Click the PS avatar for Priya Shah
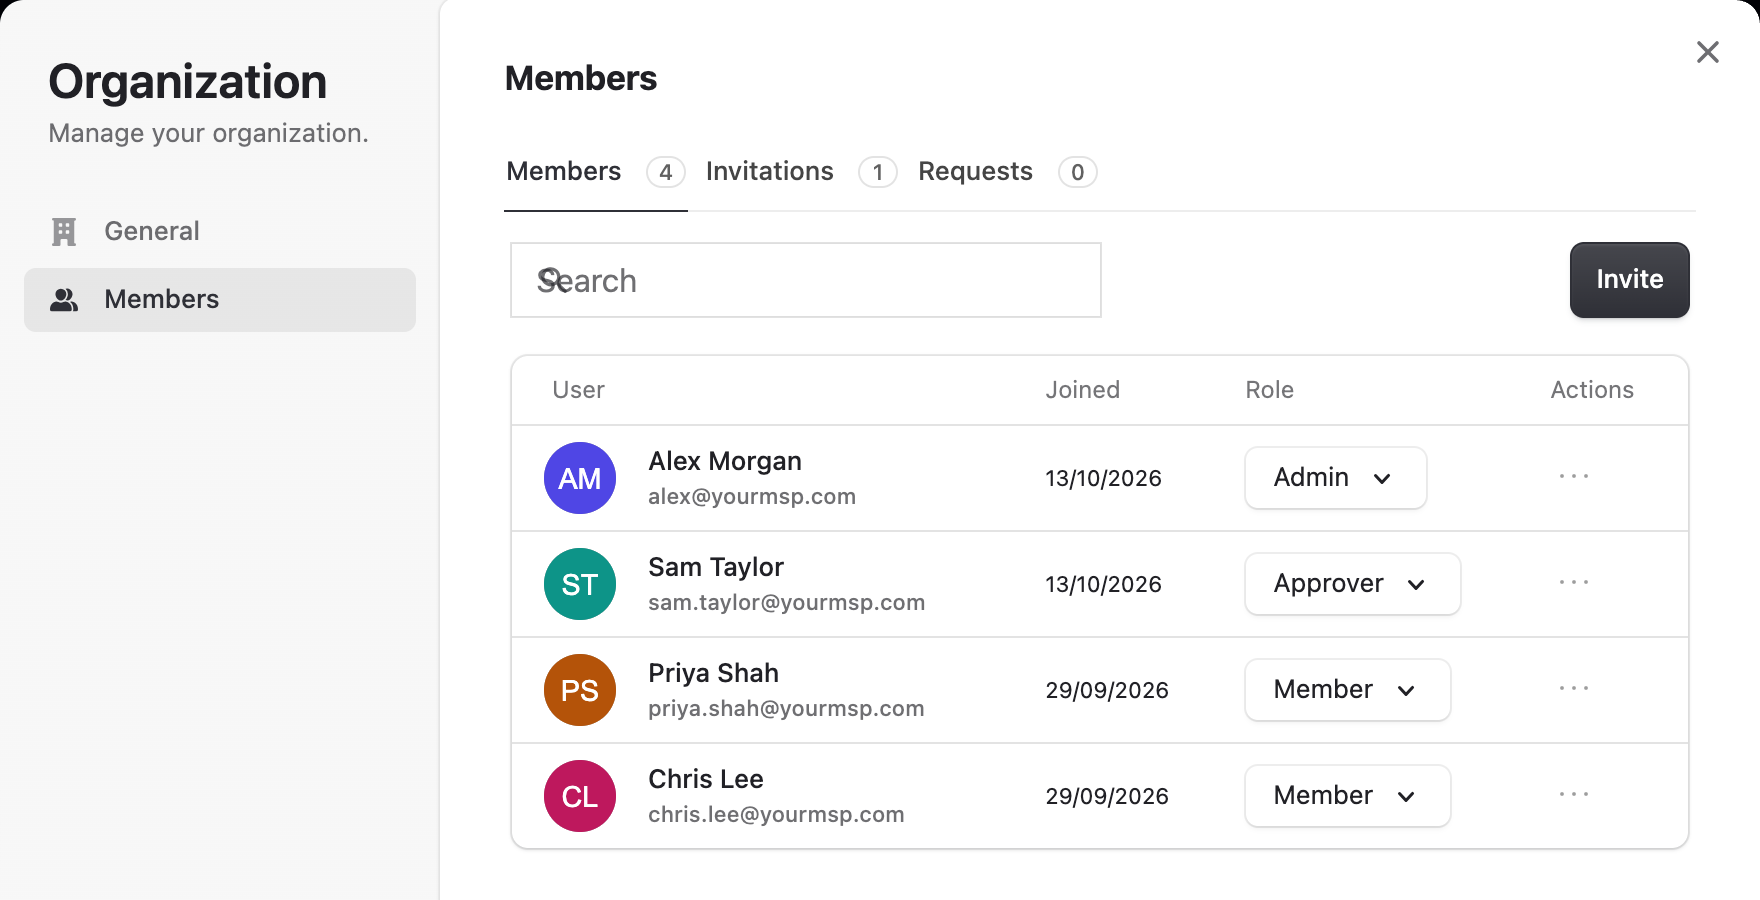1760x900 pixels. pyautogui.click(x=580, y=690)
